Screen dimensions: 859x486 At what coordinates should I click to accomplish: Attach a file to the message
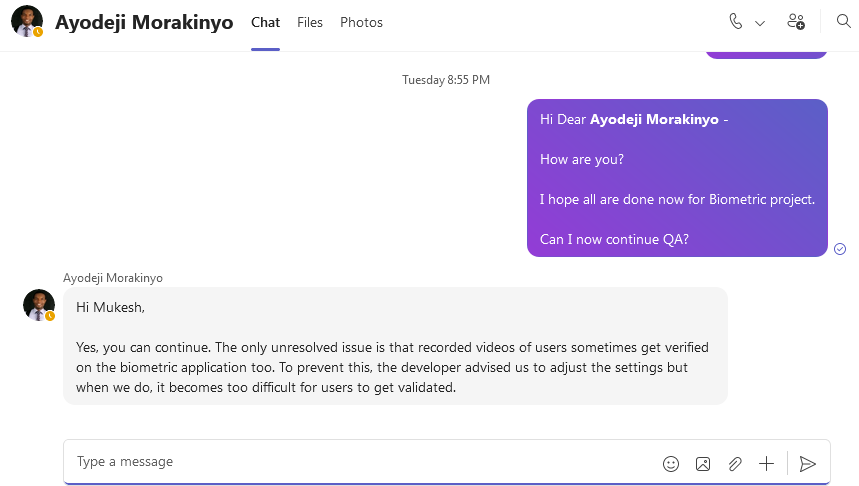click(735, 464)
